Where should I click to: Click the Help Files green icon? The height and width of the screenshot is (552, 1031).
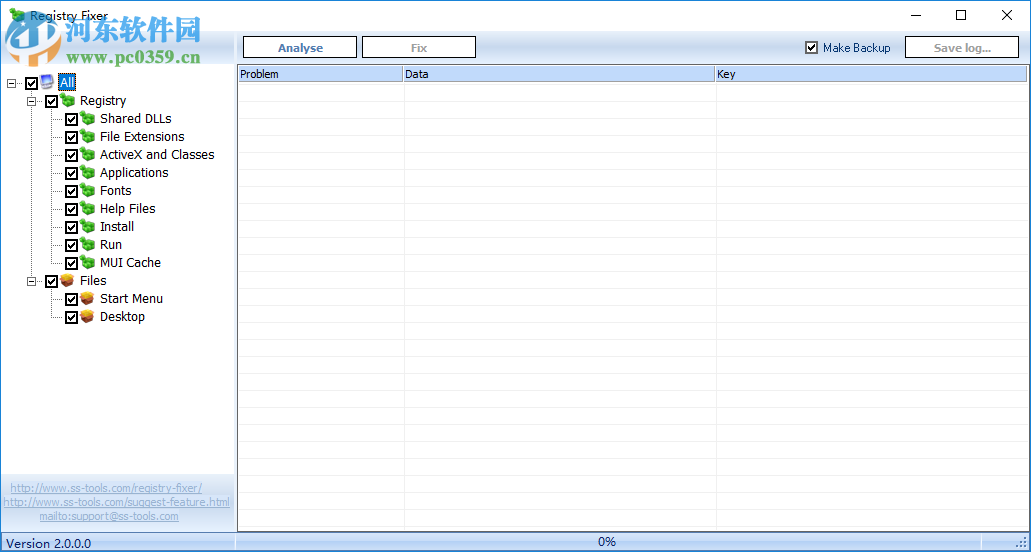[87, 208]
